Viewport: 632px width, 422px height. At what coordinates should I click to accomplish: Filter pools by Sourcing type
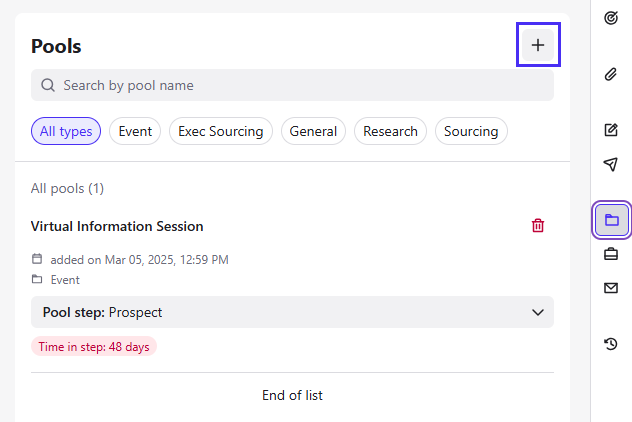click(471, 131)
